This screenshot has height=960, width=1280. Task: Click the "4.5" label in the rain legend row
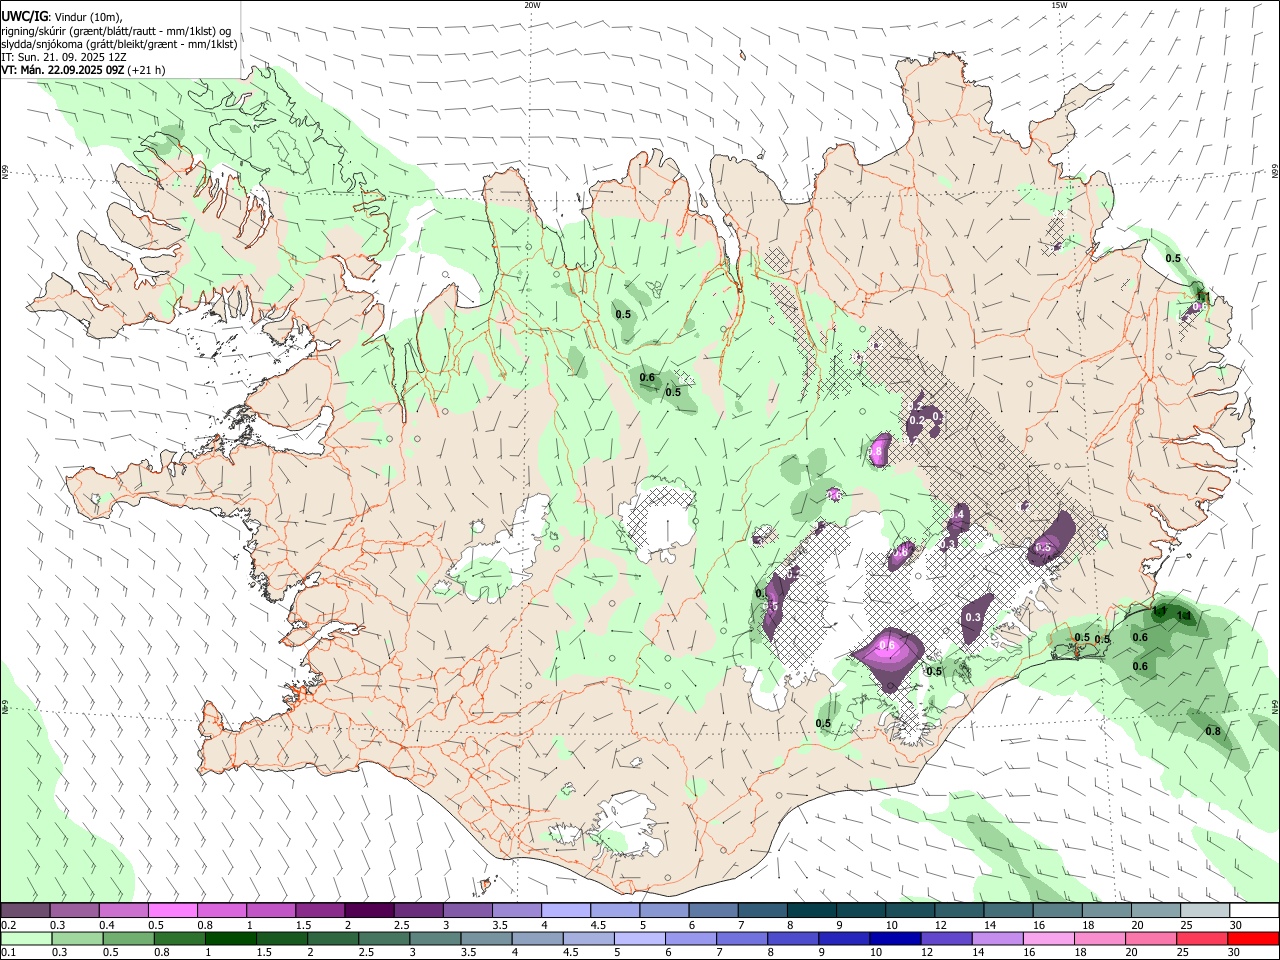pyautogui.click(x=569, y=953)
